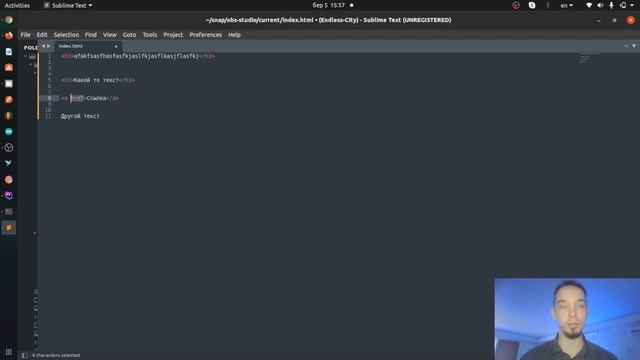Open the View menu
This screenshot has width=640, height=360.
pyautogui.click(x=110, y=35)
